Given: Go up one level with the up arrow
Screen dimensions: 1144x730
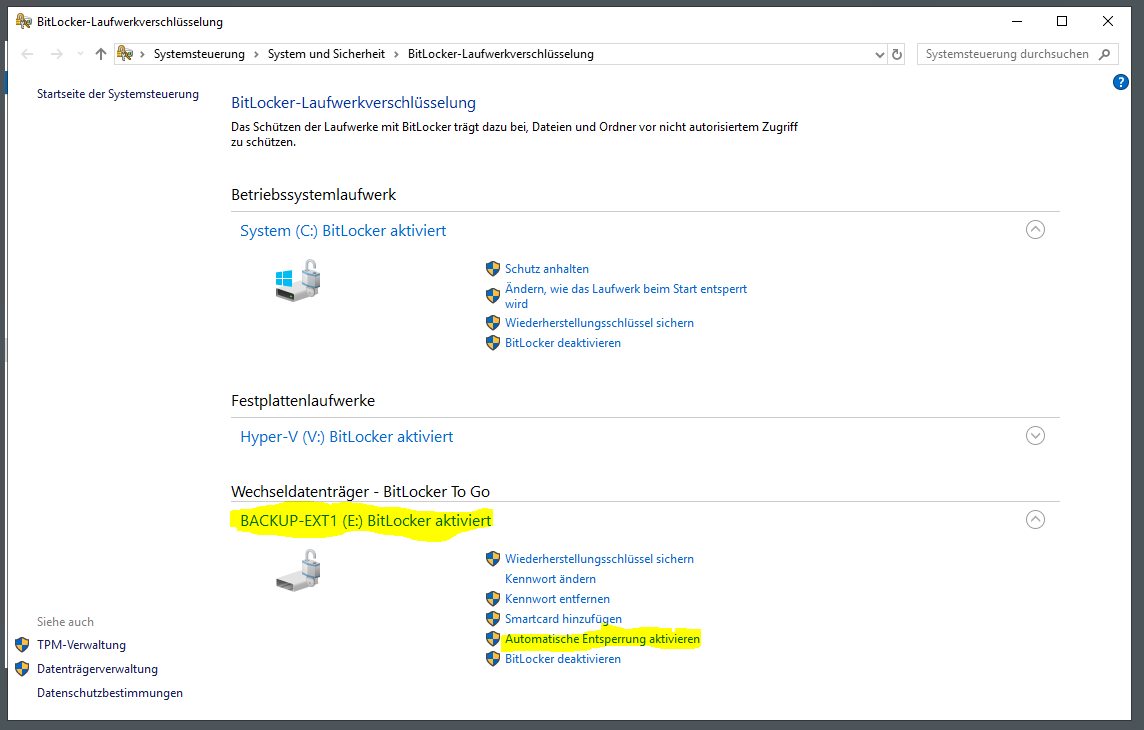Looking at the screenshot, I should [x=101, y=54].
